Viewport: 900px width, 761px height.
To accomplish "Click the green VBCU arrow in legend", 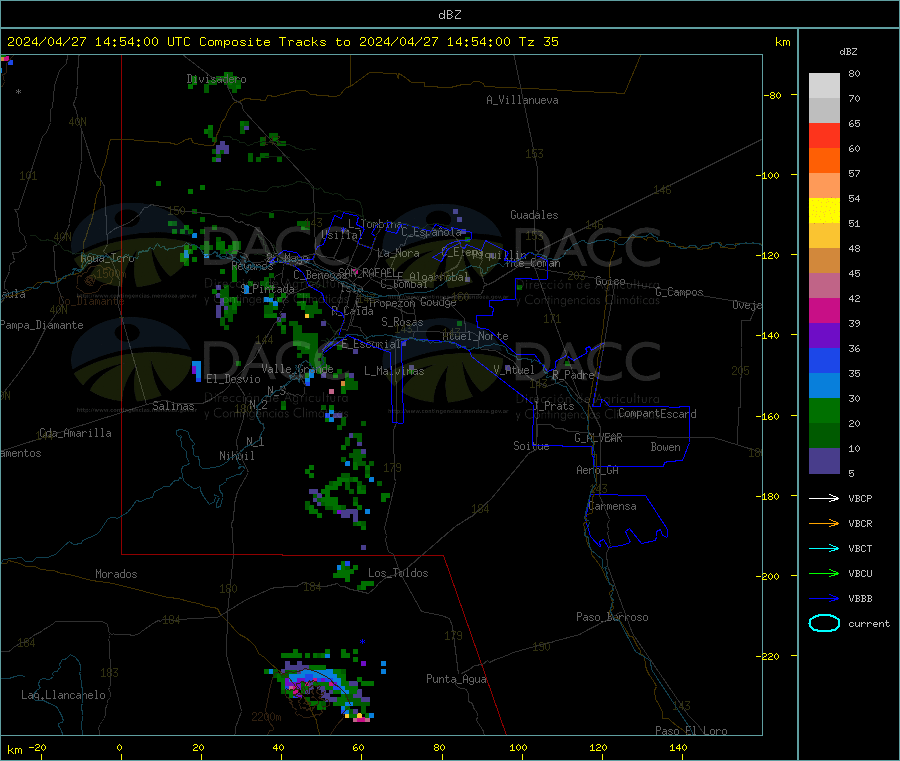I will (x=824, y=573).
